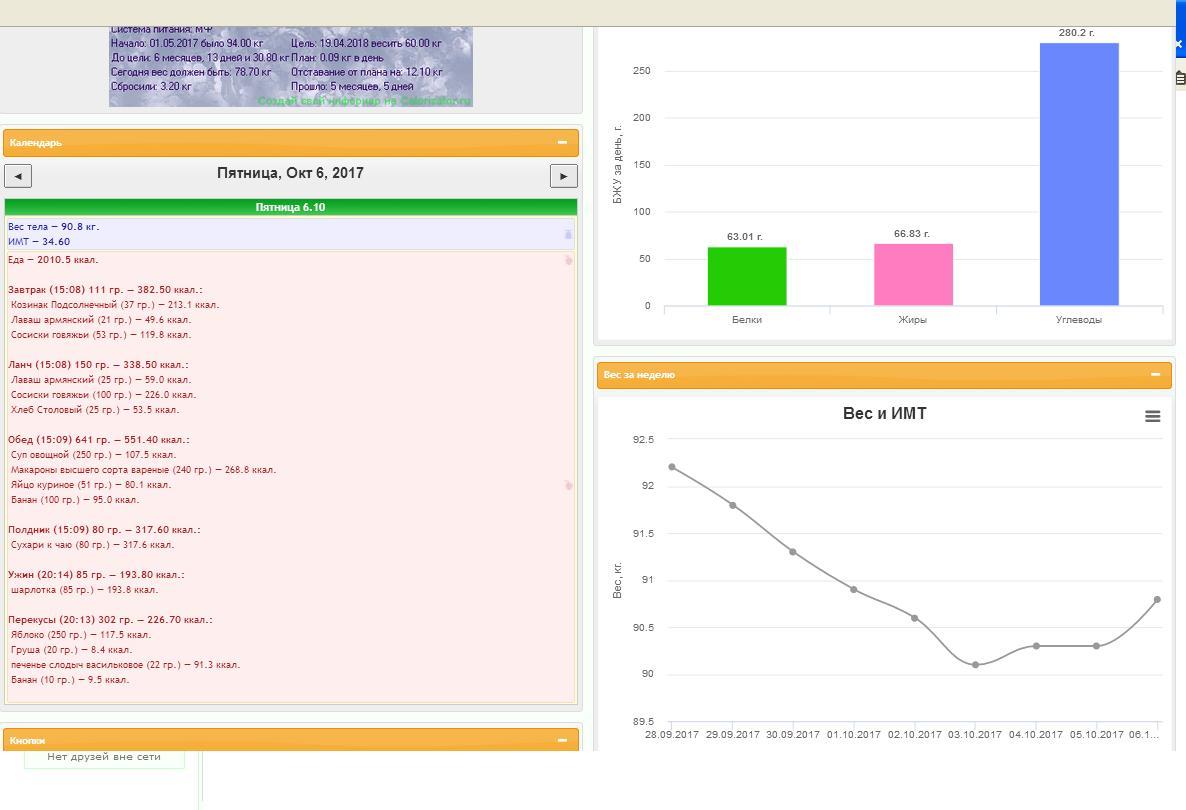
Task: Open the weight chart hamburger menu
Action: pyautogui.click(x=1152, y=417)
